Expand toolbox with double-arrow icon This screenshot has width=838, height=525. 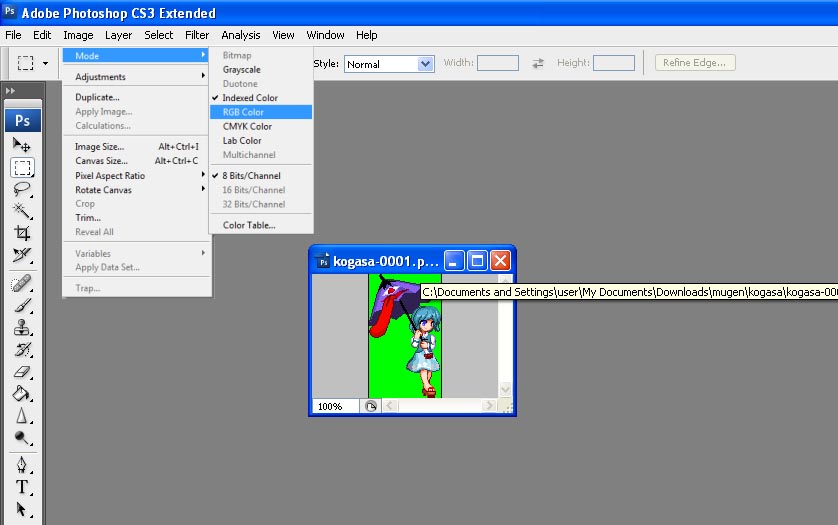point(10,90)
